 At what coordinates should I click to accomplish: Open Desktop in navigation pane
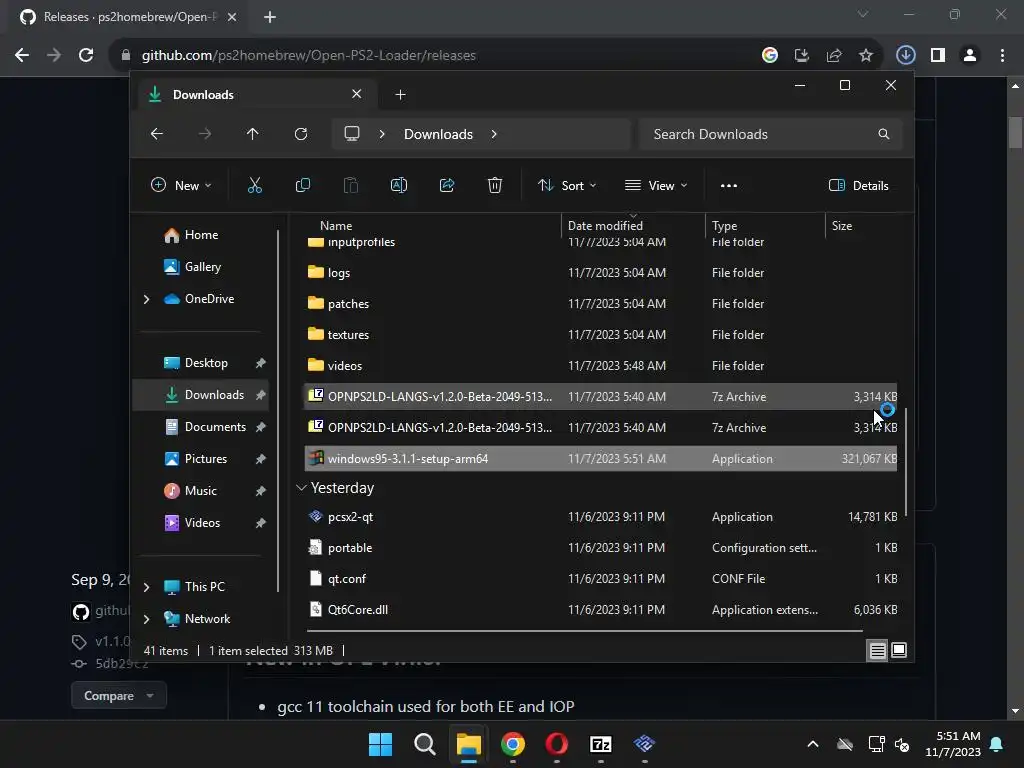click(206, 363)
